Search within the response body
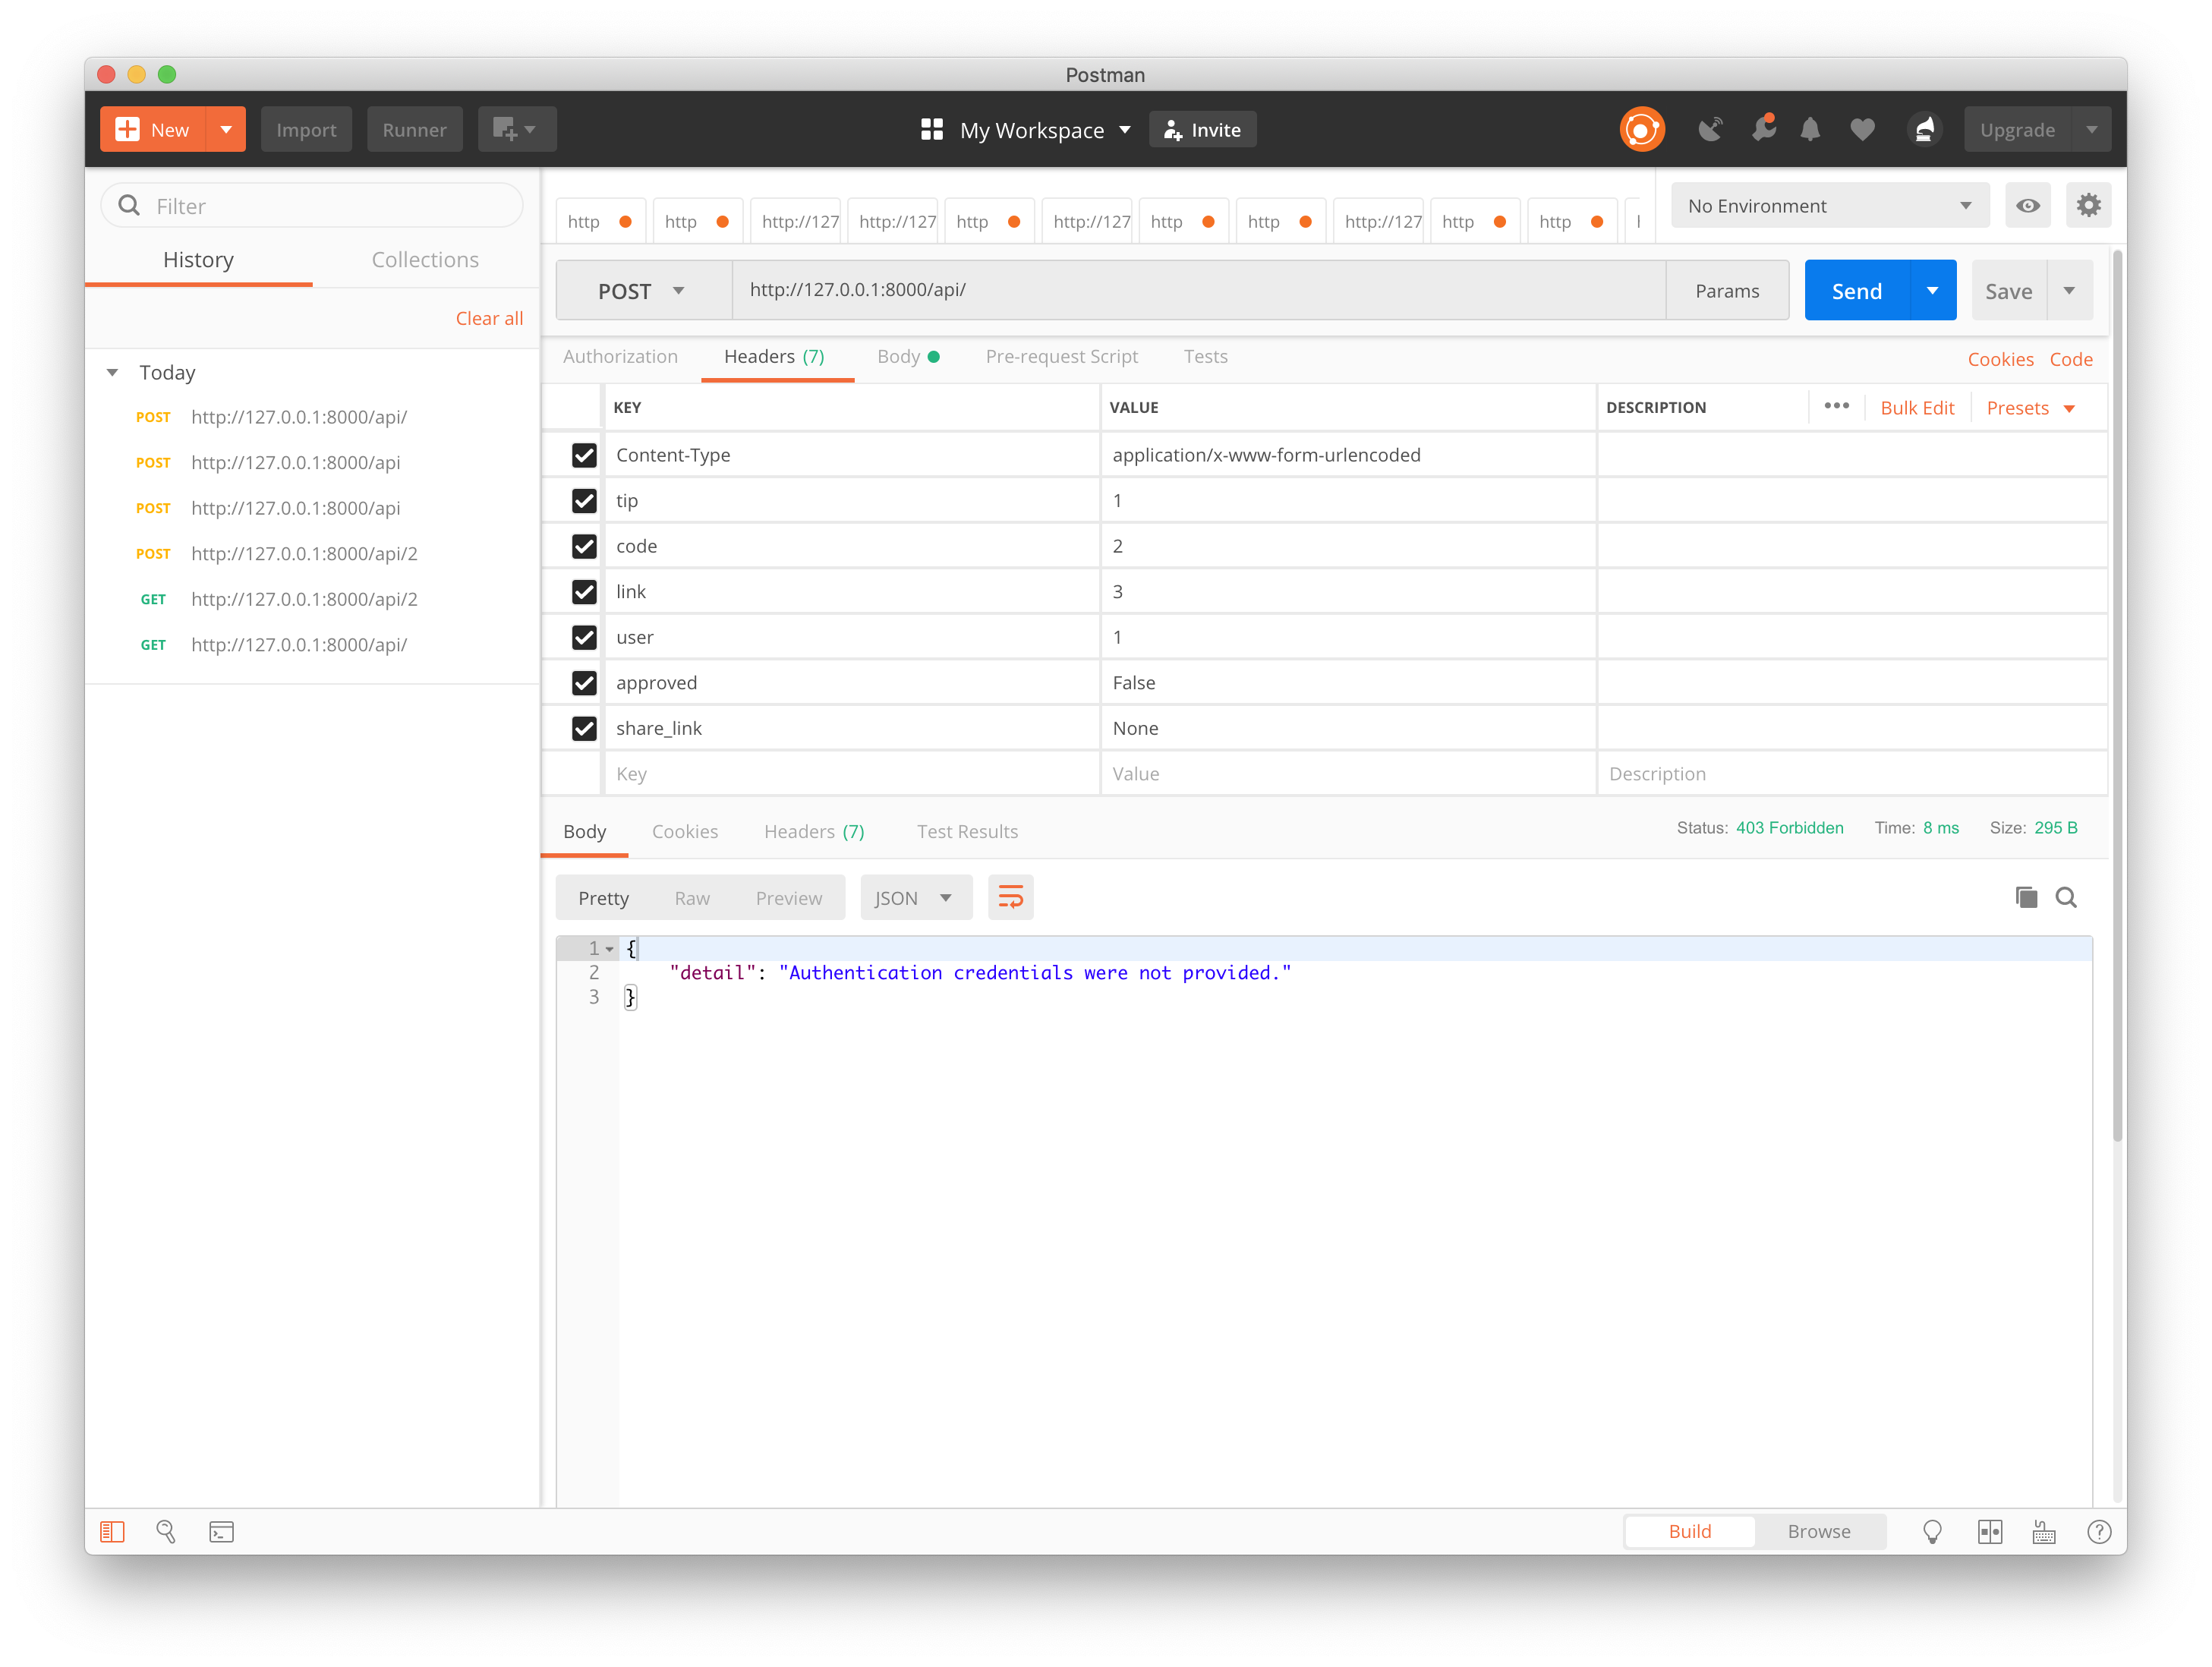This screenshot has width=2212, height=1667. click(2066, 898)
